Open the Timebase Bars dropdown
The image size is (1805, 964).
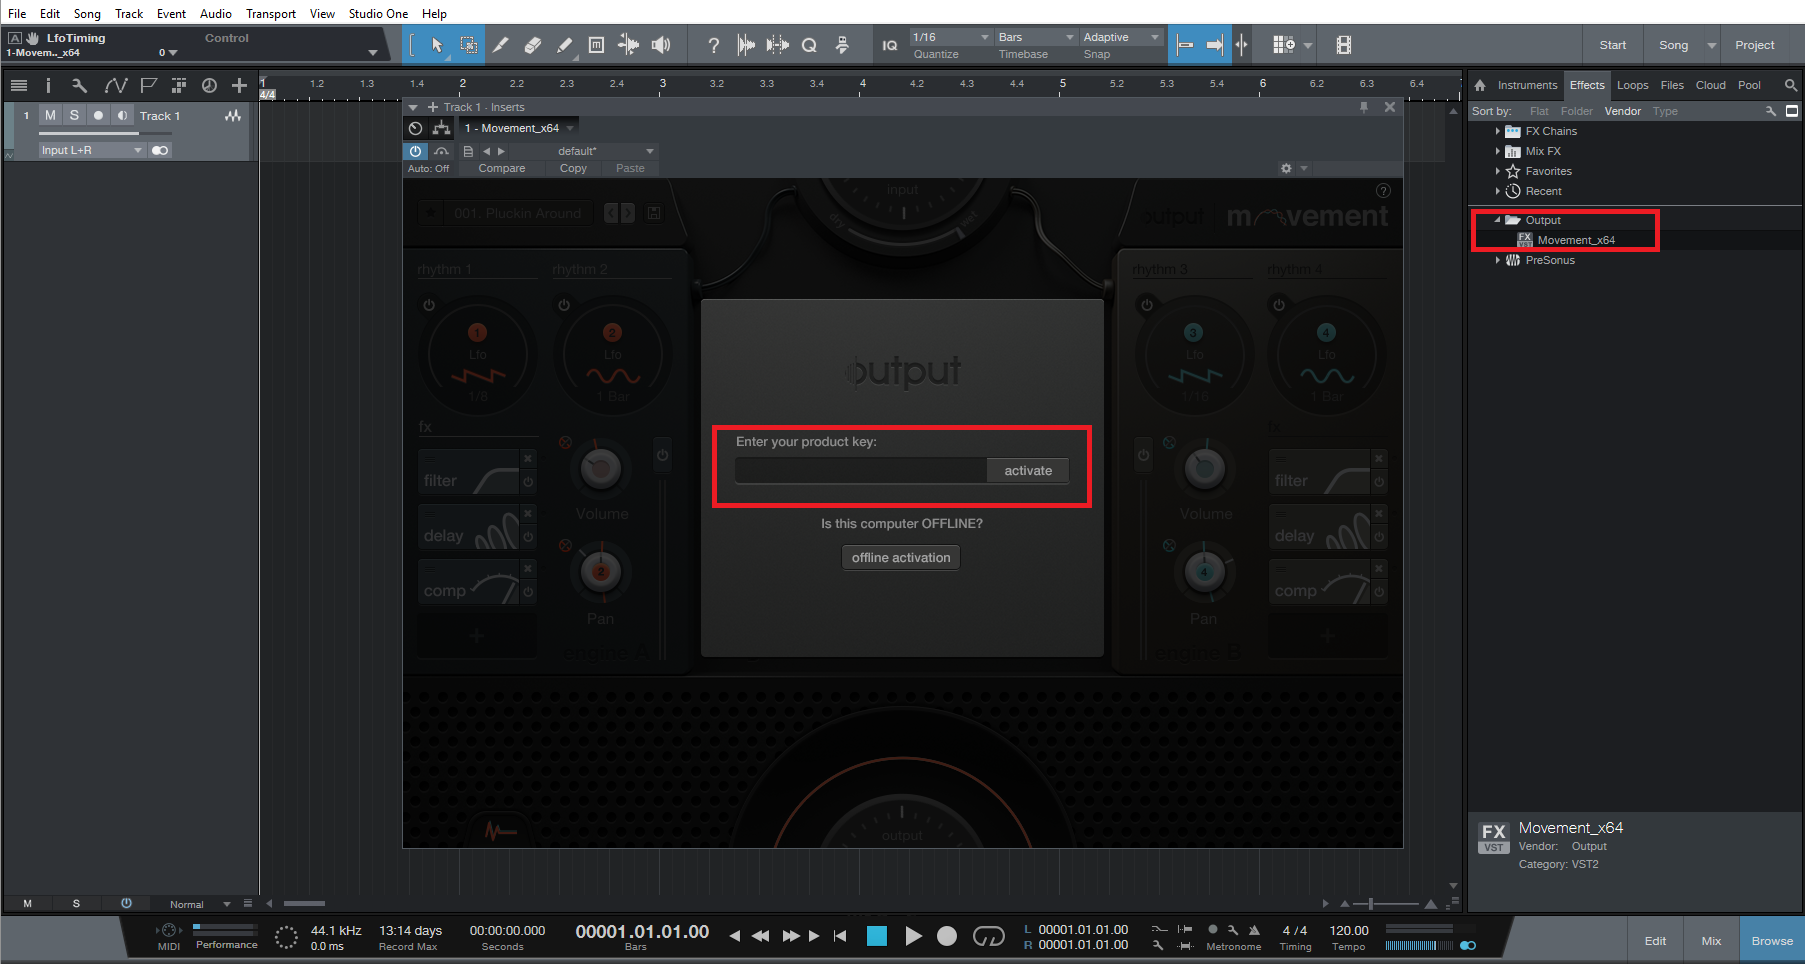click(1036, 37)
